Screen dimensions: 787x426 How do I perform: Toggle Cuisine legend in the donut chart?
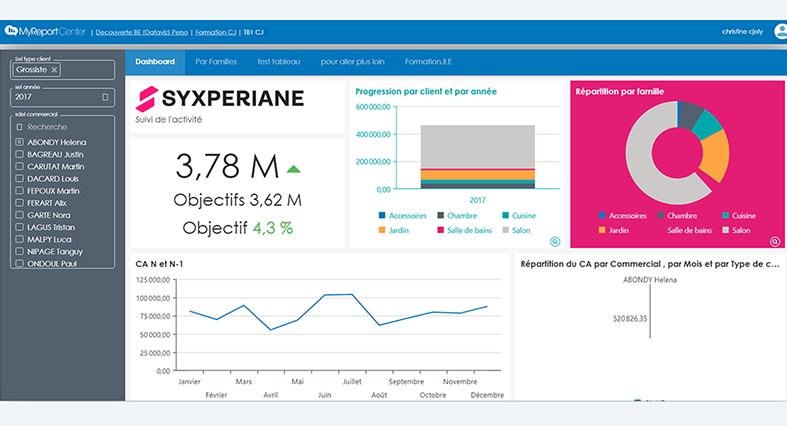739,215
